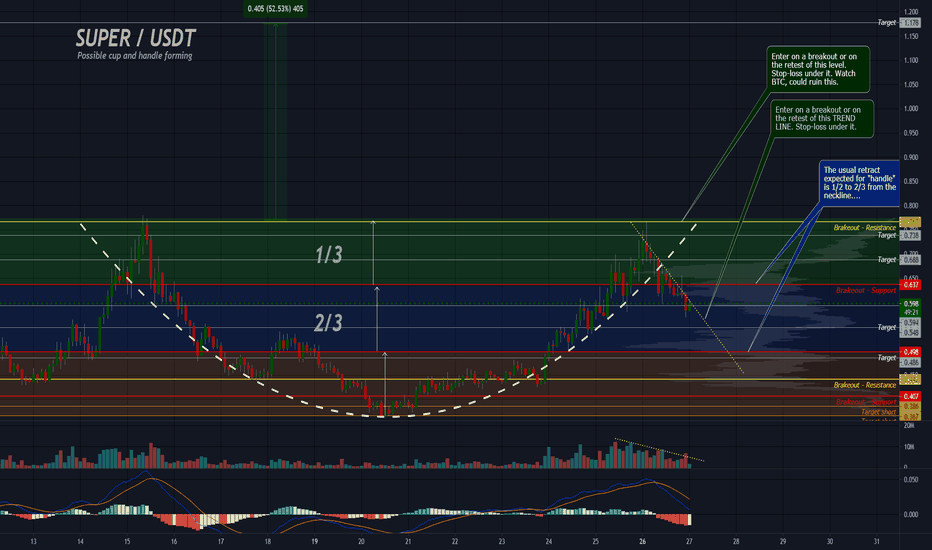The height and width of the screenshot is (550, 932).
Task: Click the 22 date on time axis
Action: pos(455,542)
